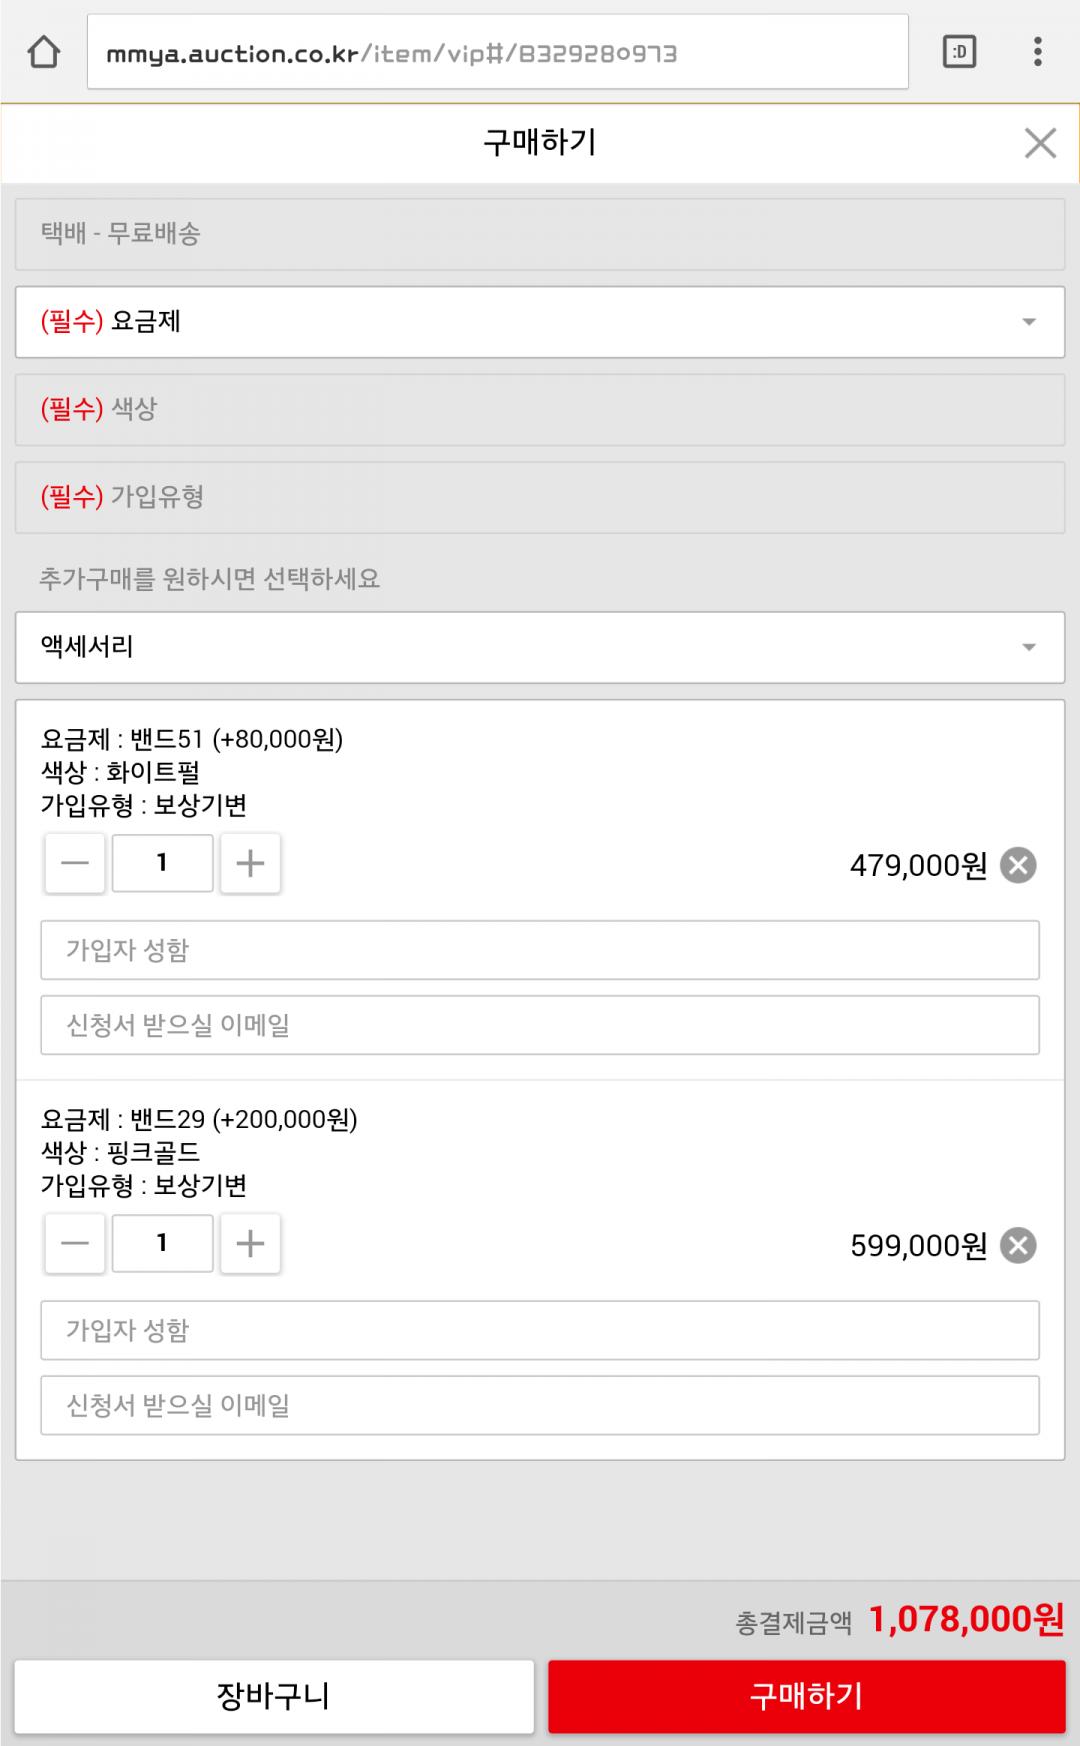This screenshot has height=1746, width=1080.
Task: Decrease quantity of 밴드29 item
Action: pos(75,1243)
